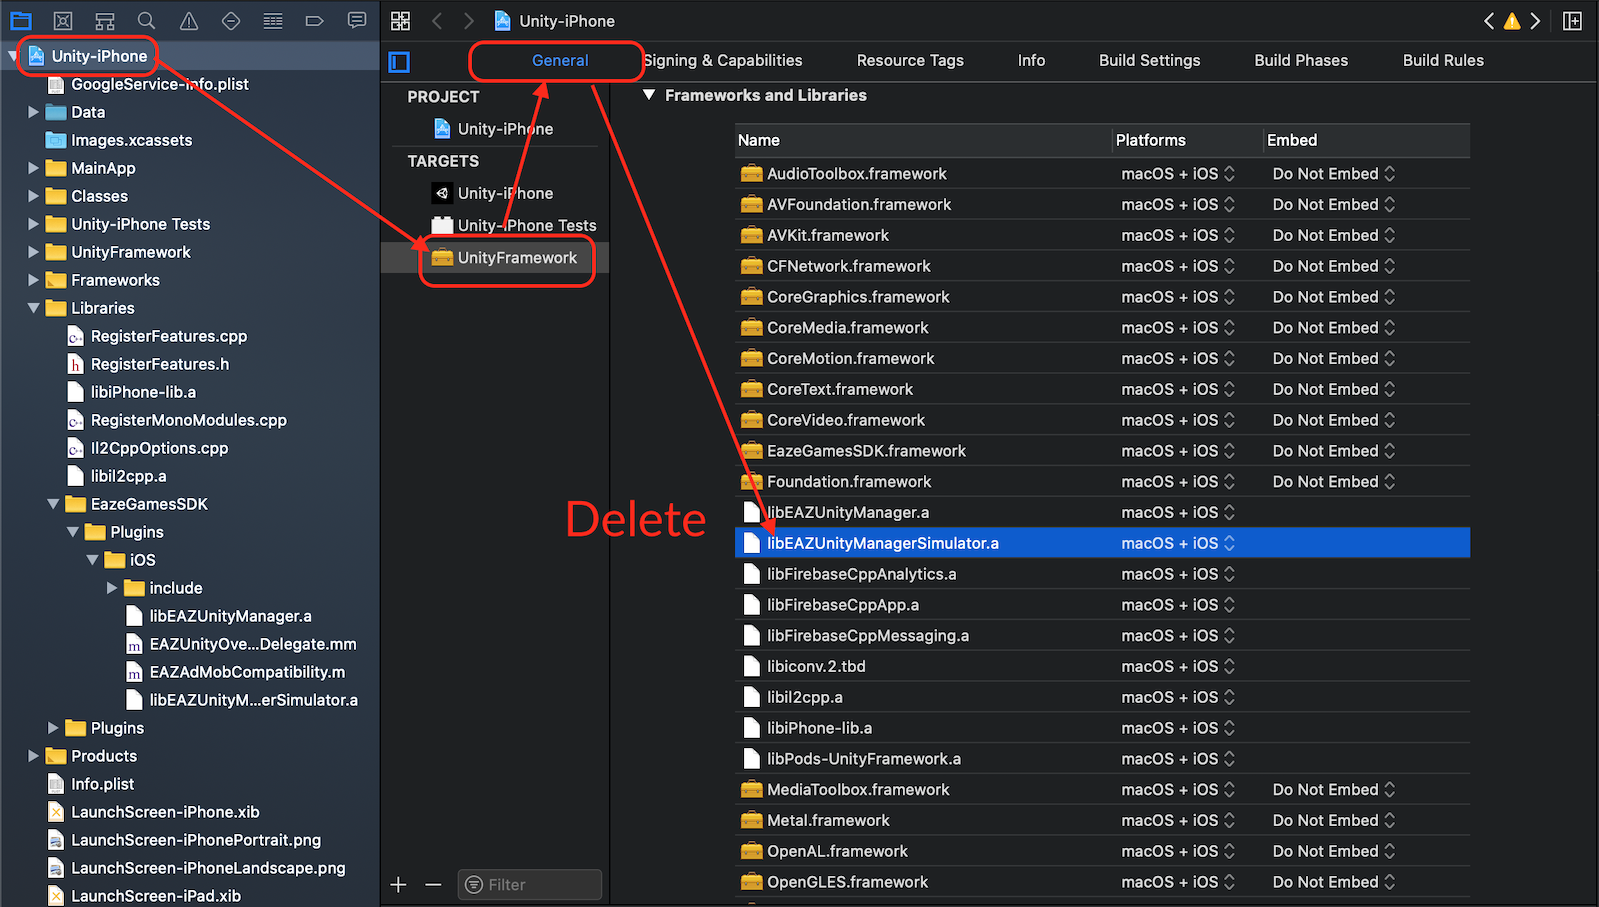Open the Breakpoint navigator icon

pyautogui.click(x=314, y=20)
